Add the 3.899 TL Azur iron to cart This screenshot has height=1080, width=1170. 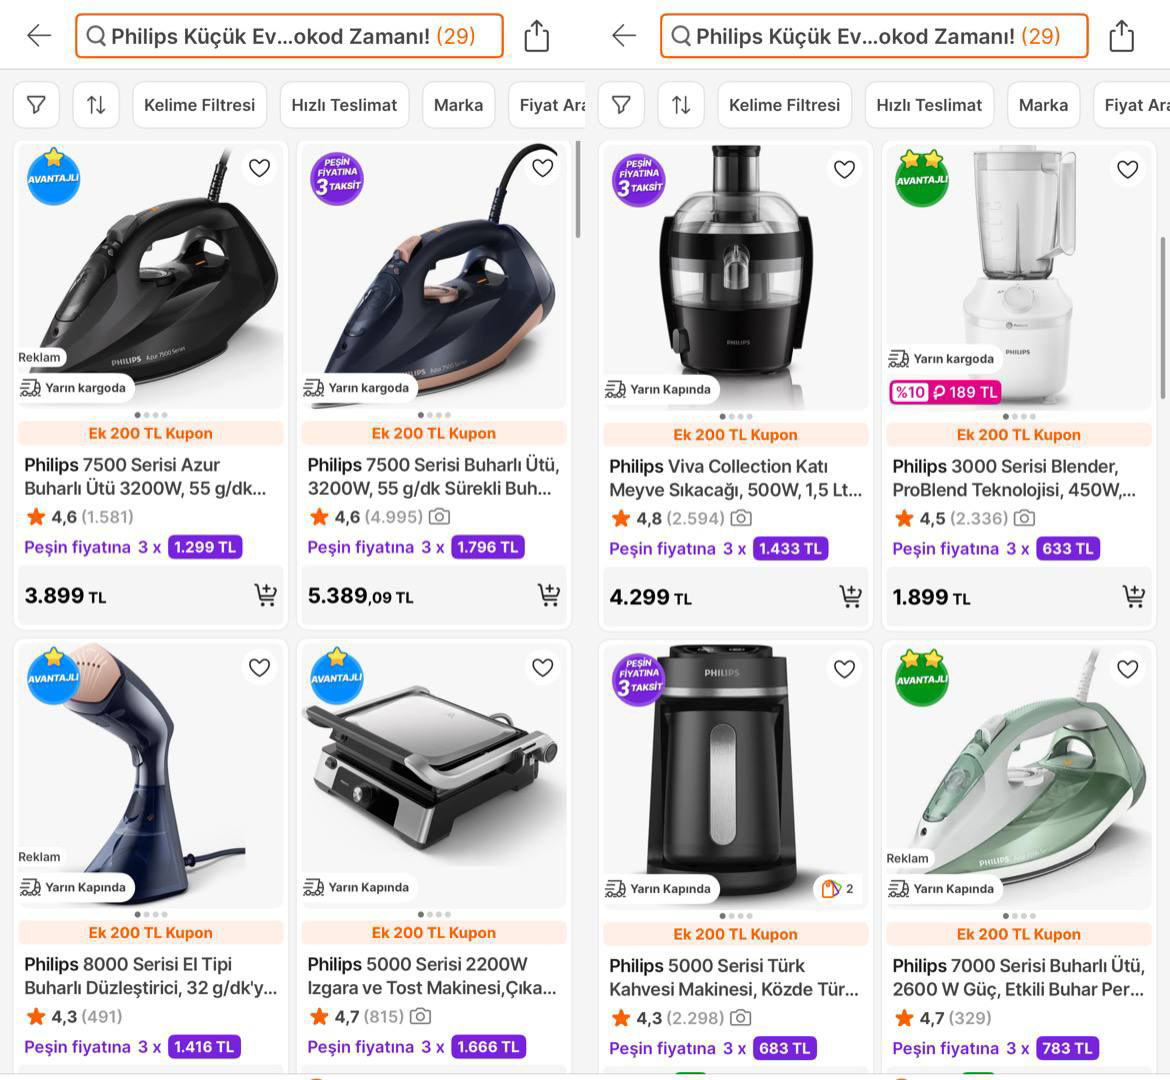[x=265, y=595]
